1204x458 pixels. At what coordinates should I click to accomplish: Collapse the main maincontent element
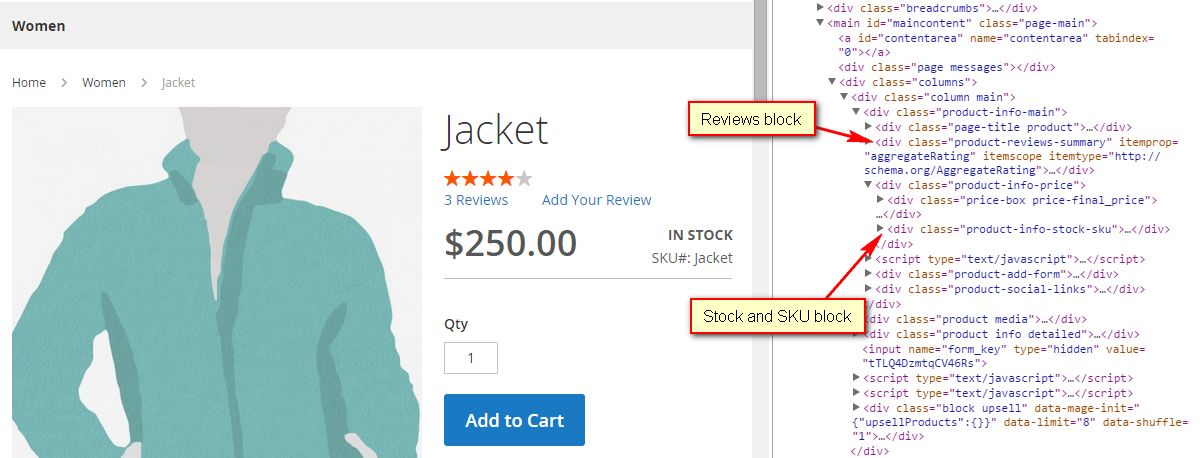pos(821,23)
